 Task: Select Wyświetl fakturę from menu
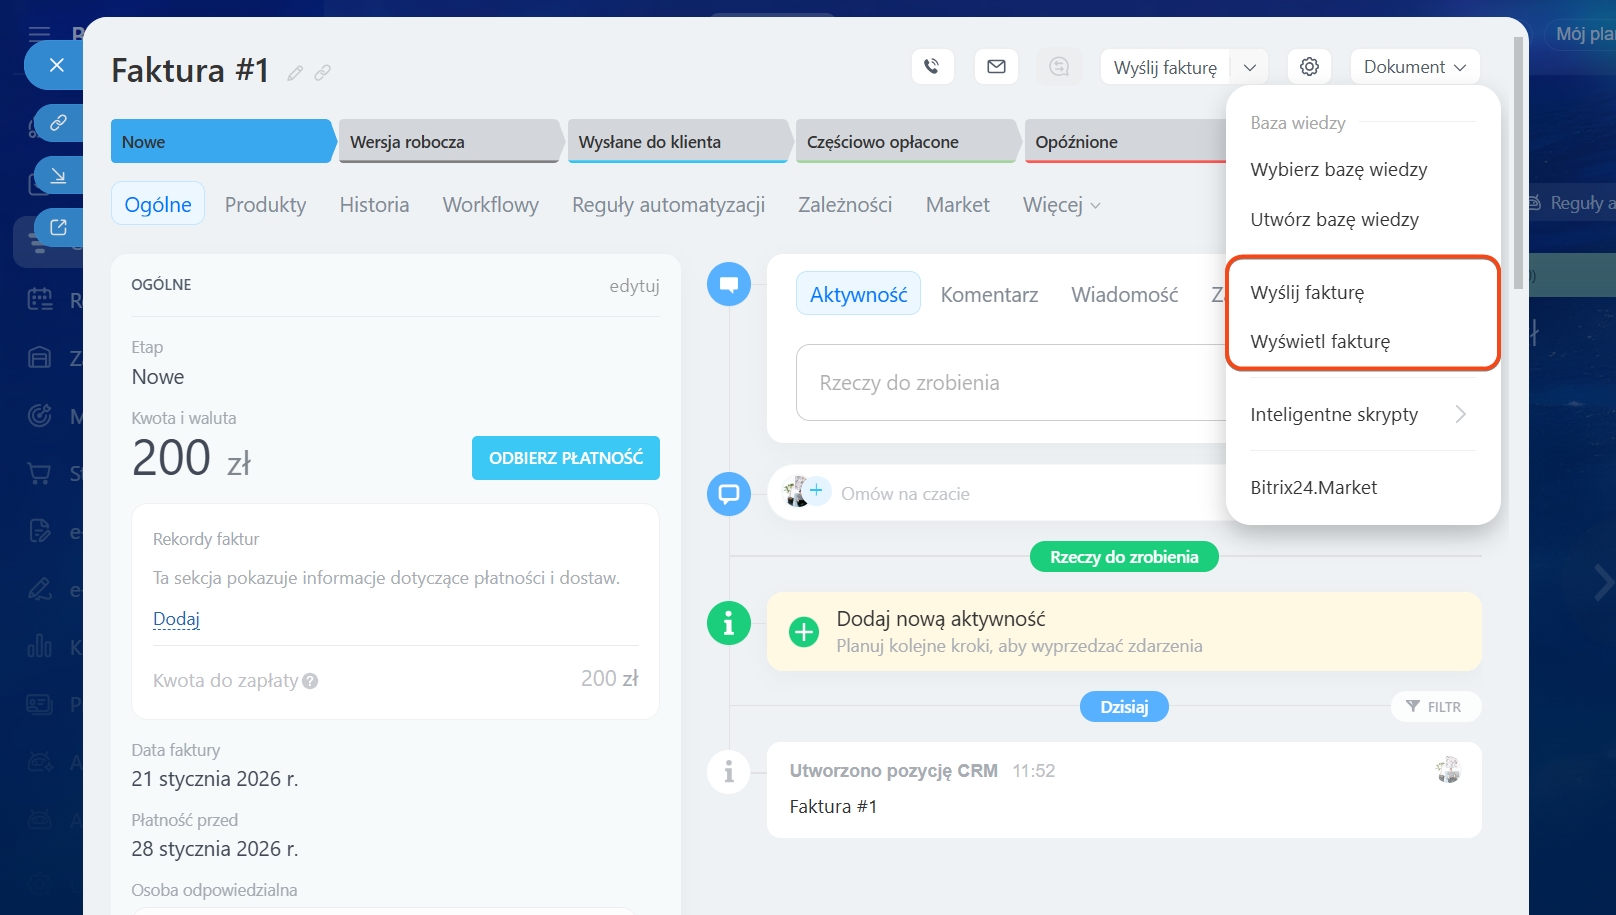(1319, 342)
